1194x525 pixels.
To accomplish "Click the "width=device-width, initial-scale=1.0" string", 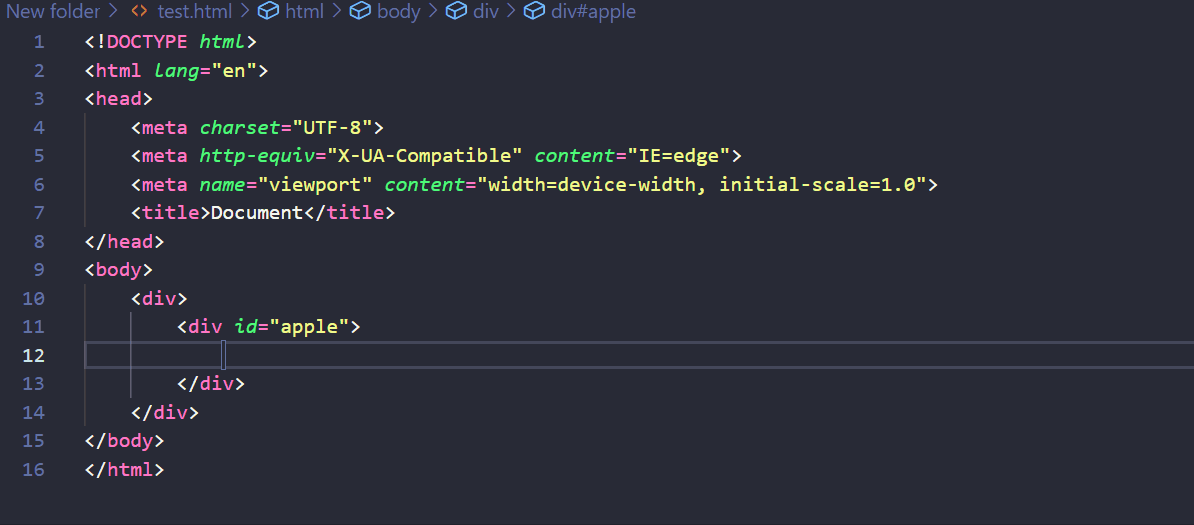I will point(701,184).
